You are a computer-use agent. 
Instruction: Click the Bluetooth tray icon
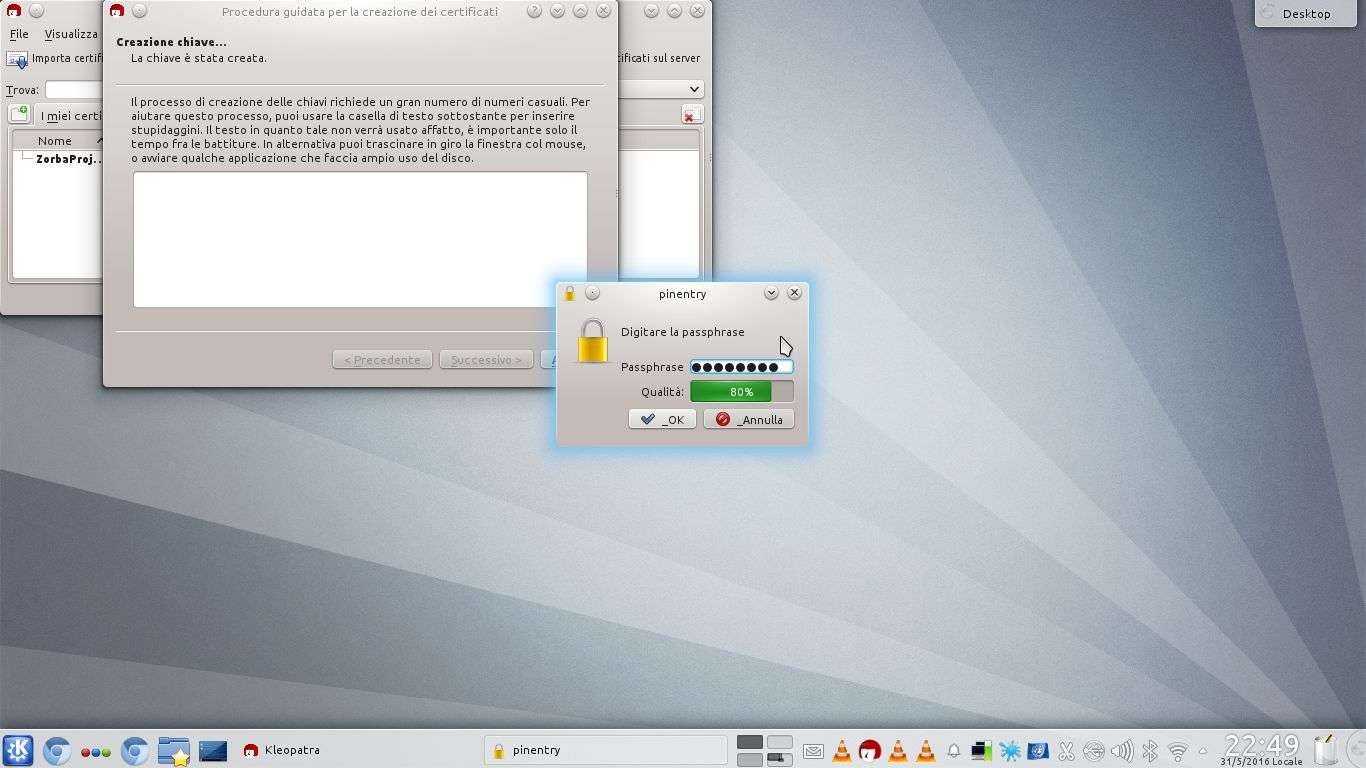click(x=1150, y=750)
